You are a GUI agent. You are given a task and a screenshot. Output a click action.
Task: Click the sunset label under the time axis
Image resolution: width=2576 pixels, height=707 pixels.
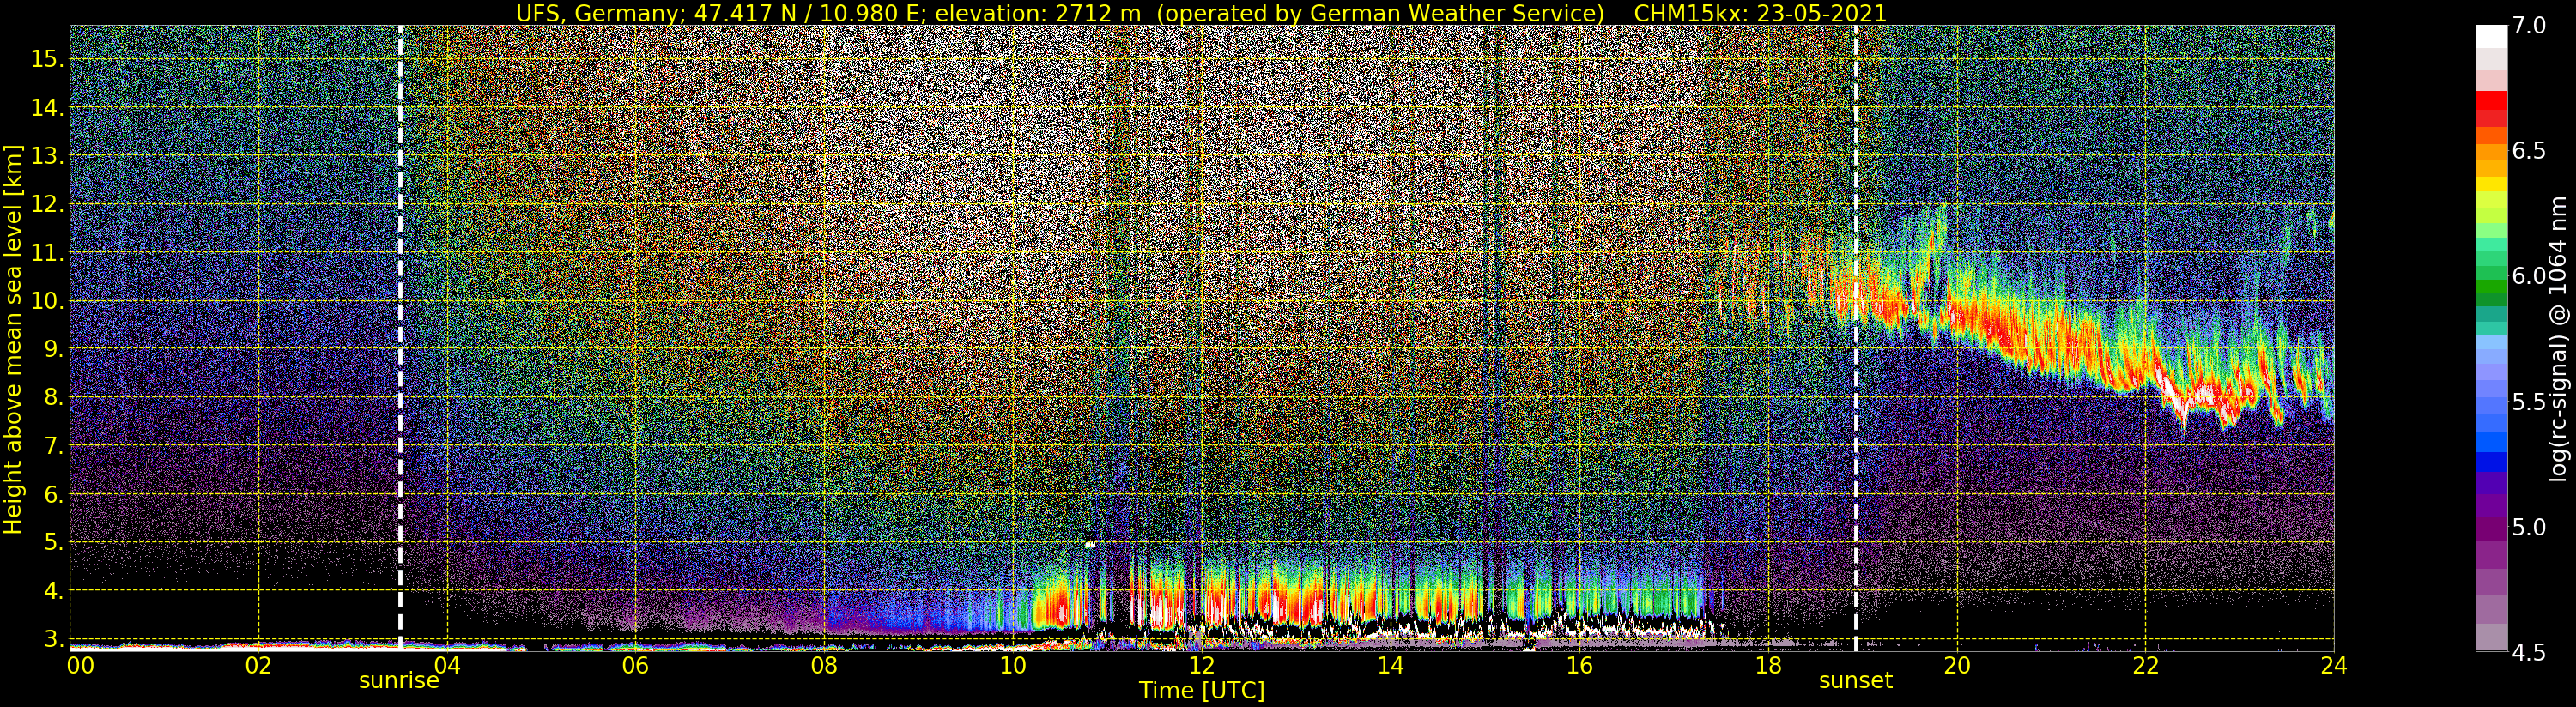(x=1855, y=681)
